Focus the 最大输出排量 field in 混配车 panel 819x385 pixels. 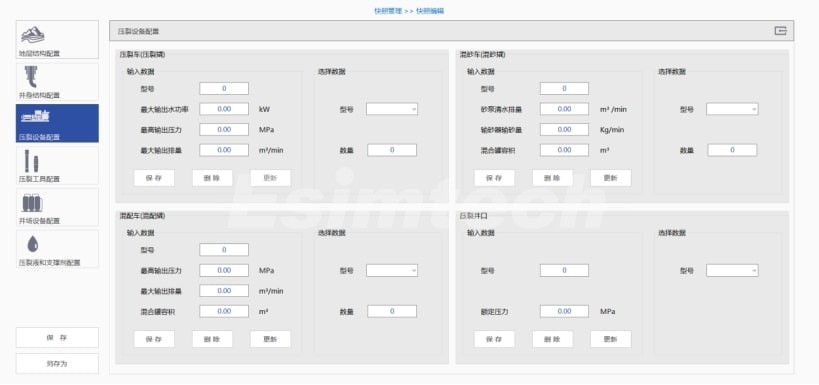[224, 291]
